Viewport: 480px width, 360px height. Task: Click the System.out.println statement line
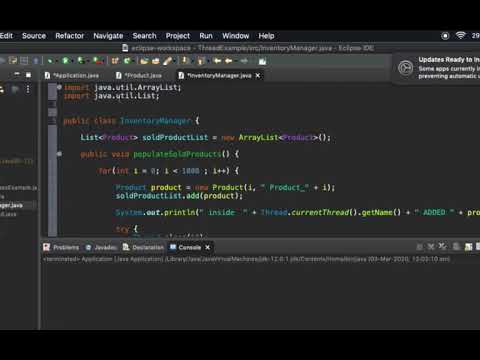(298, 212)
